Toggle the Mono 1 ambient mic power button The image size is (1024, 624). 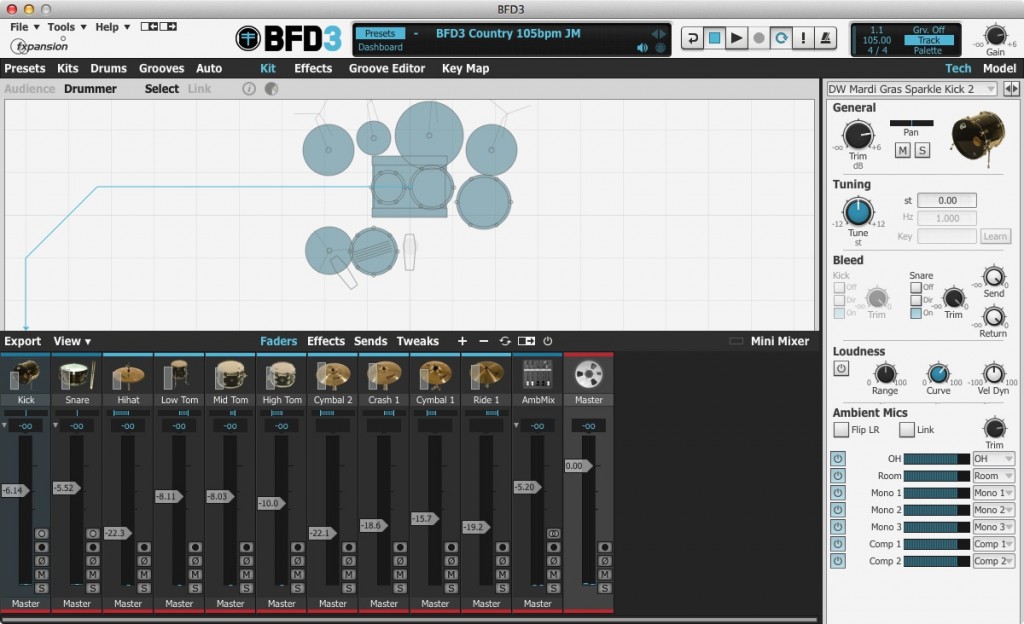click(x=838, y=493)
